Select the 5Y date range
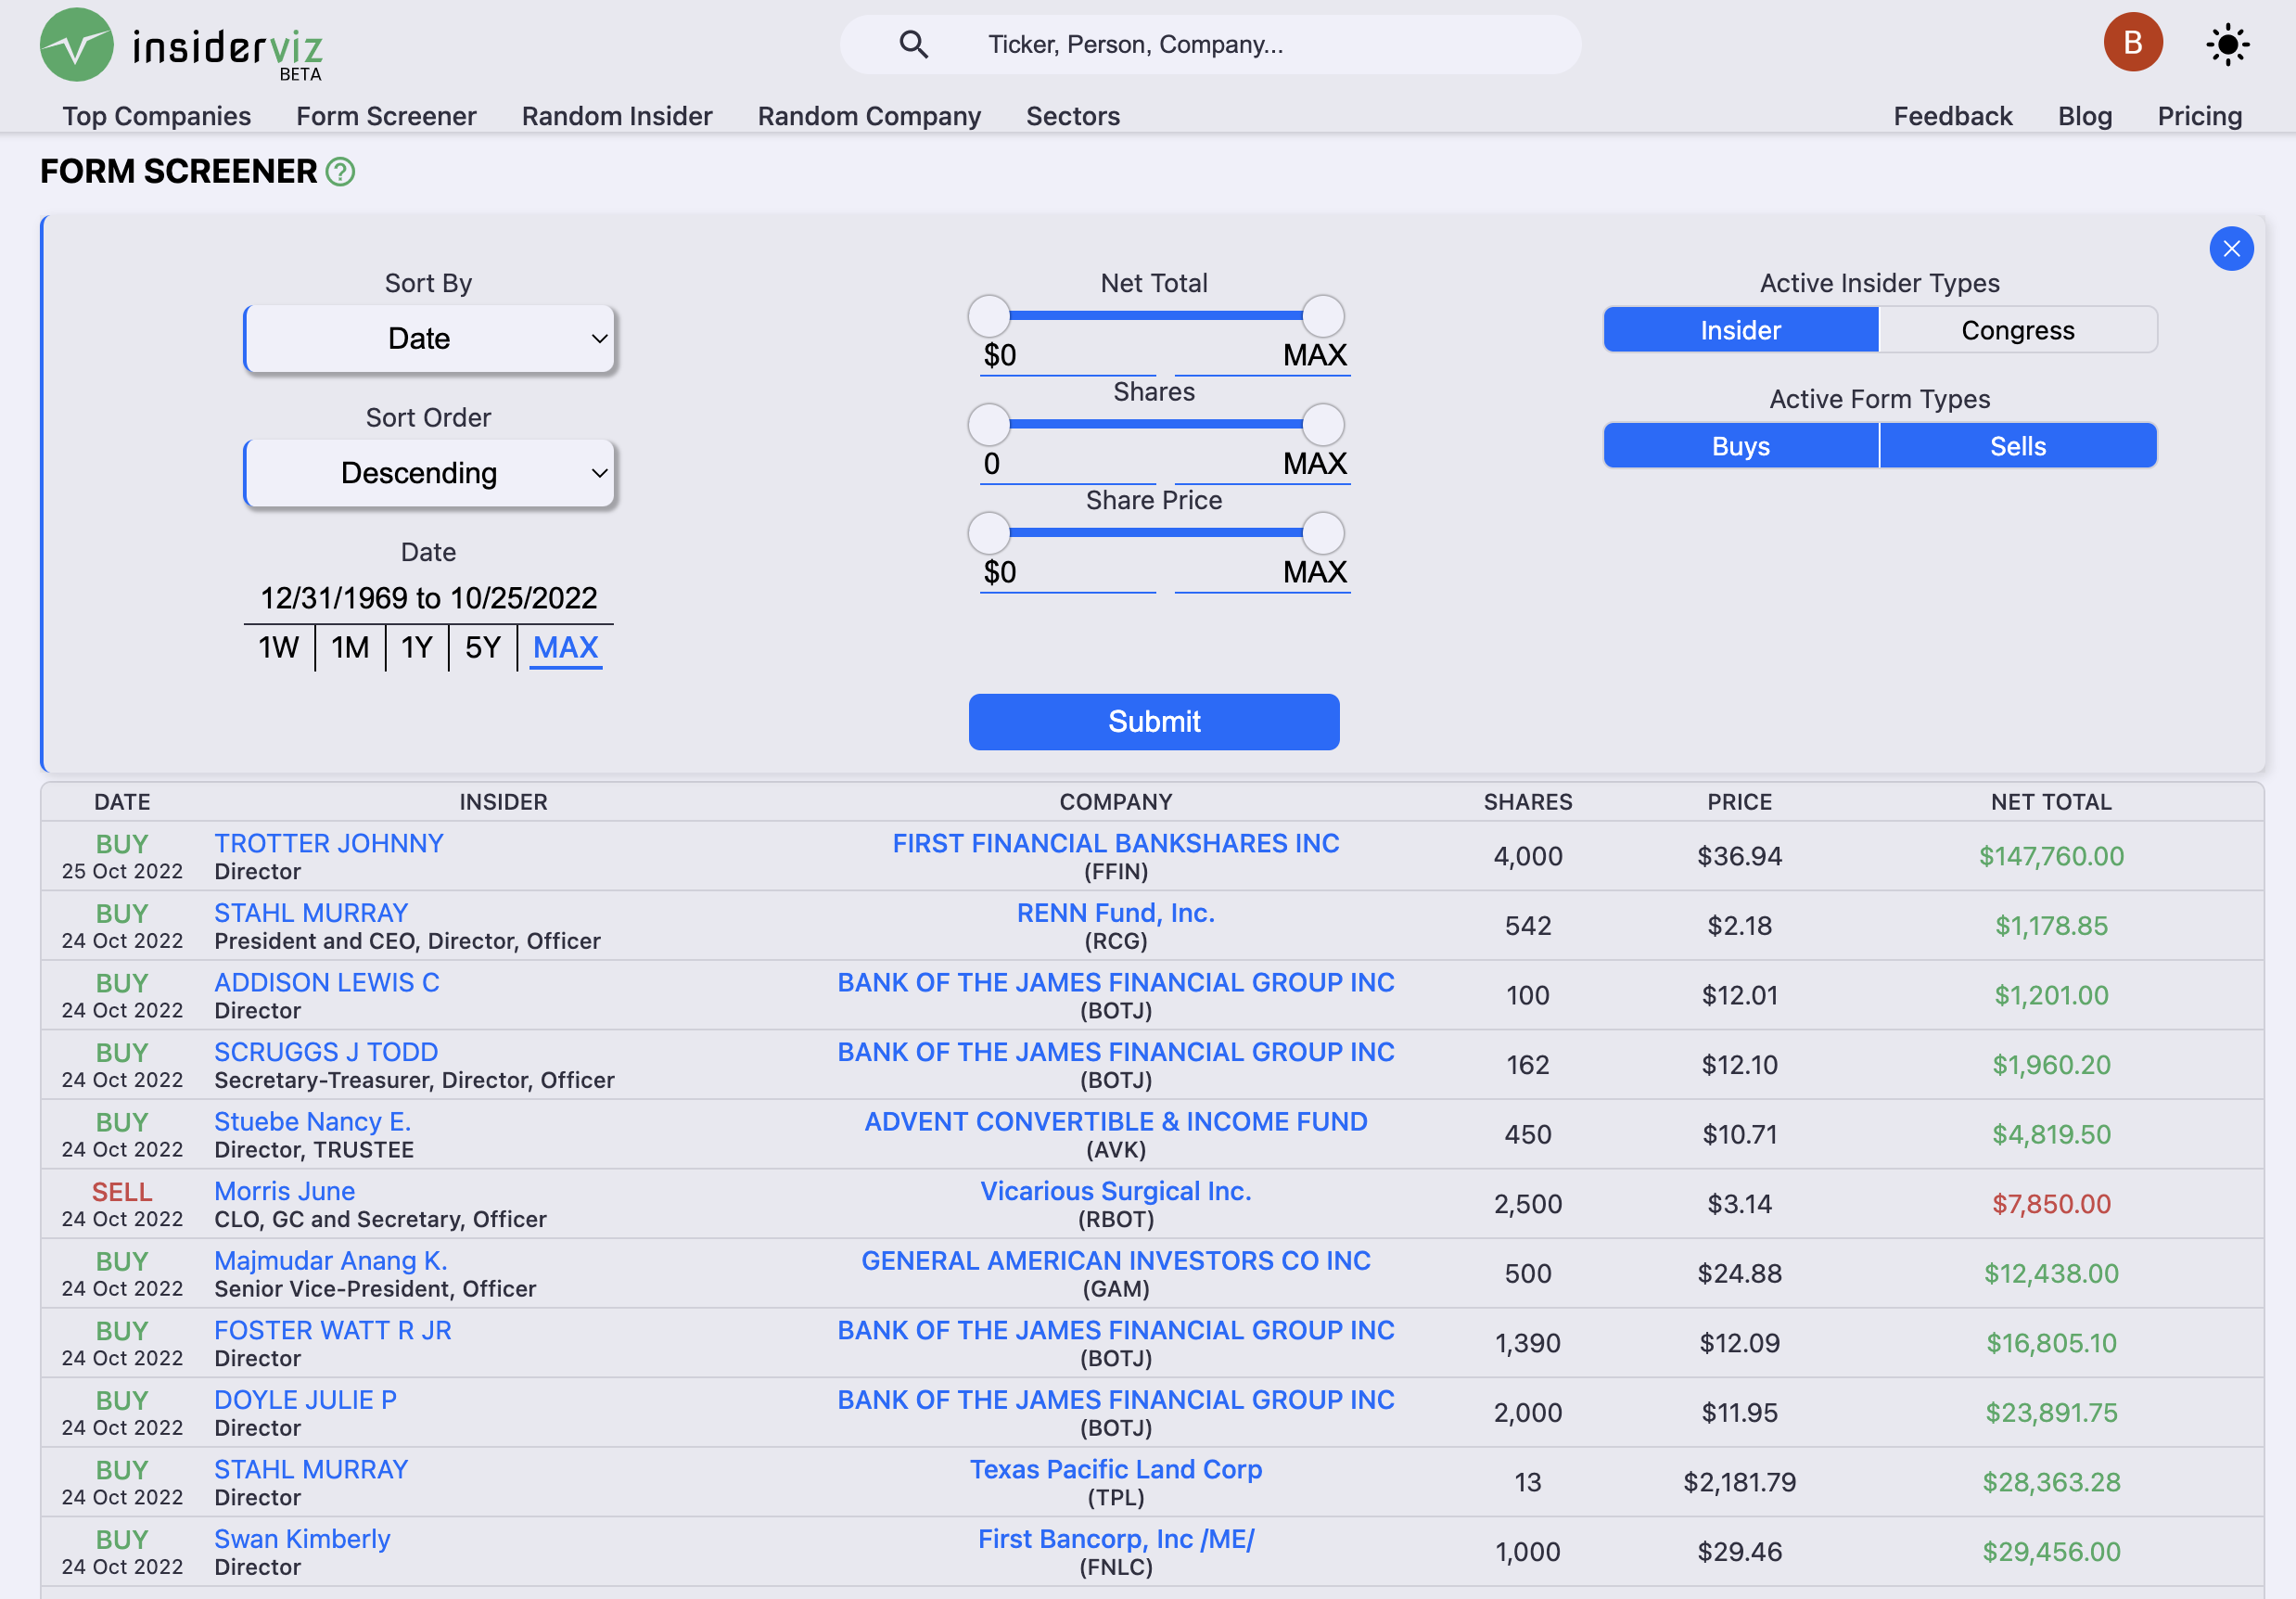 pyautogui.click(x=483, y=648)
